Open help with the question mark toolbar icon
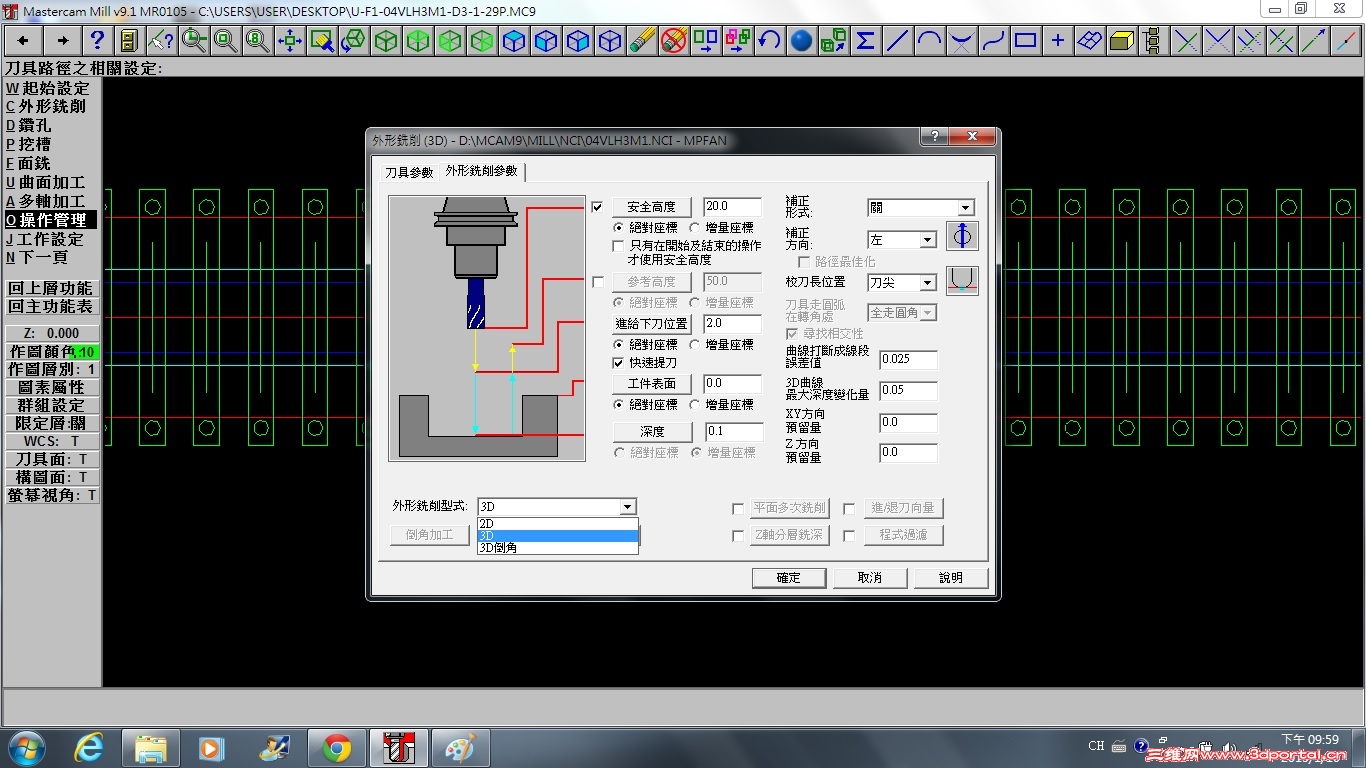 pyautogui.click(x=97, y=41)
